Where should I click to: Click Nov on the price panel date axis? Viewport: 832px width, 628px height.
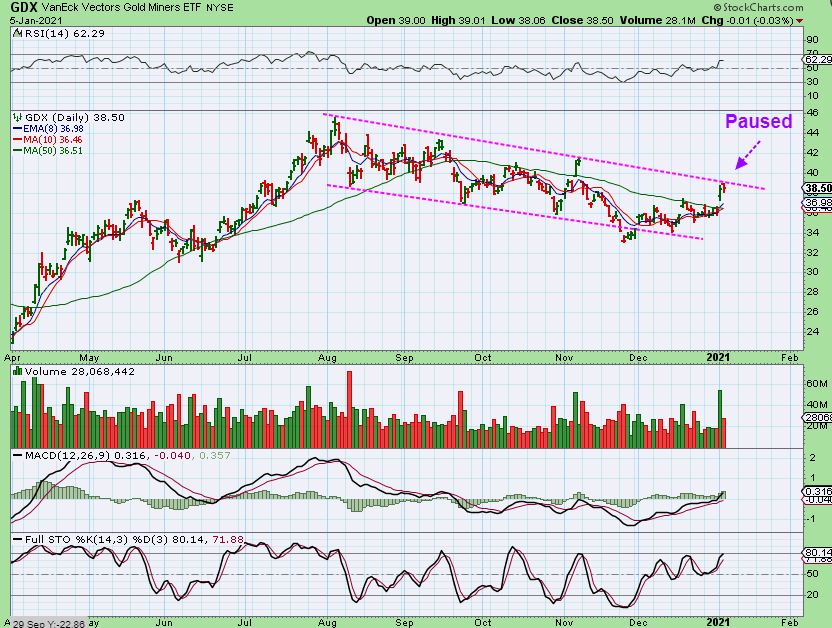click(x=564, y=357)
